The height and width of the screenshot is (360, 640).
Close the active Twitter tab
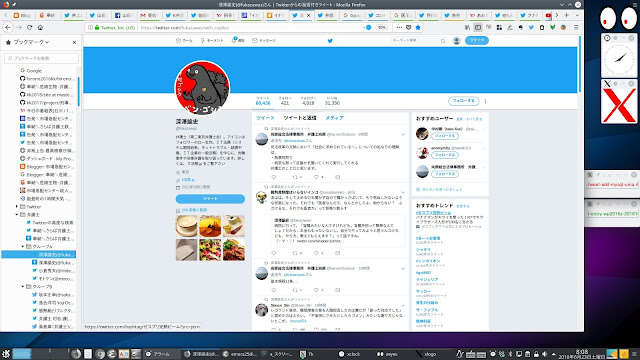tap(308, 15)
